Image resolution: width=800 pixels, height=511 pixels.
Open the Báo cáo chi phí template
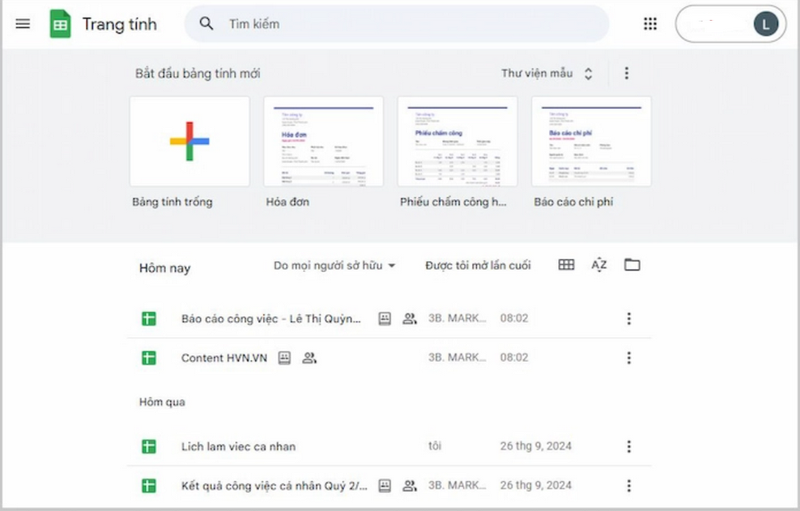pyautogui.click(x=591, y=142)
